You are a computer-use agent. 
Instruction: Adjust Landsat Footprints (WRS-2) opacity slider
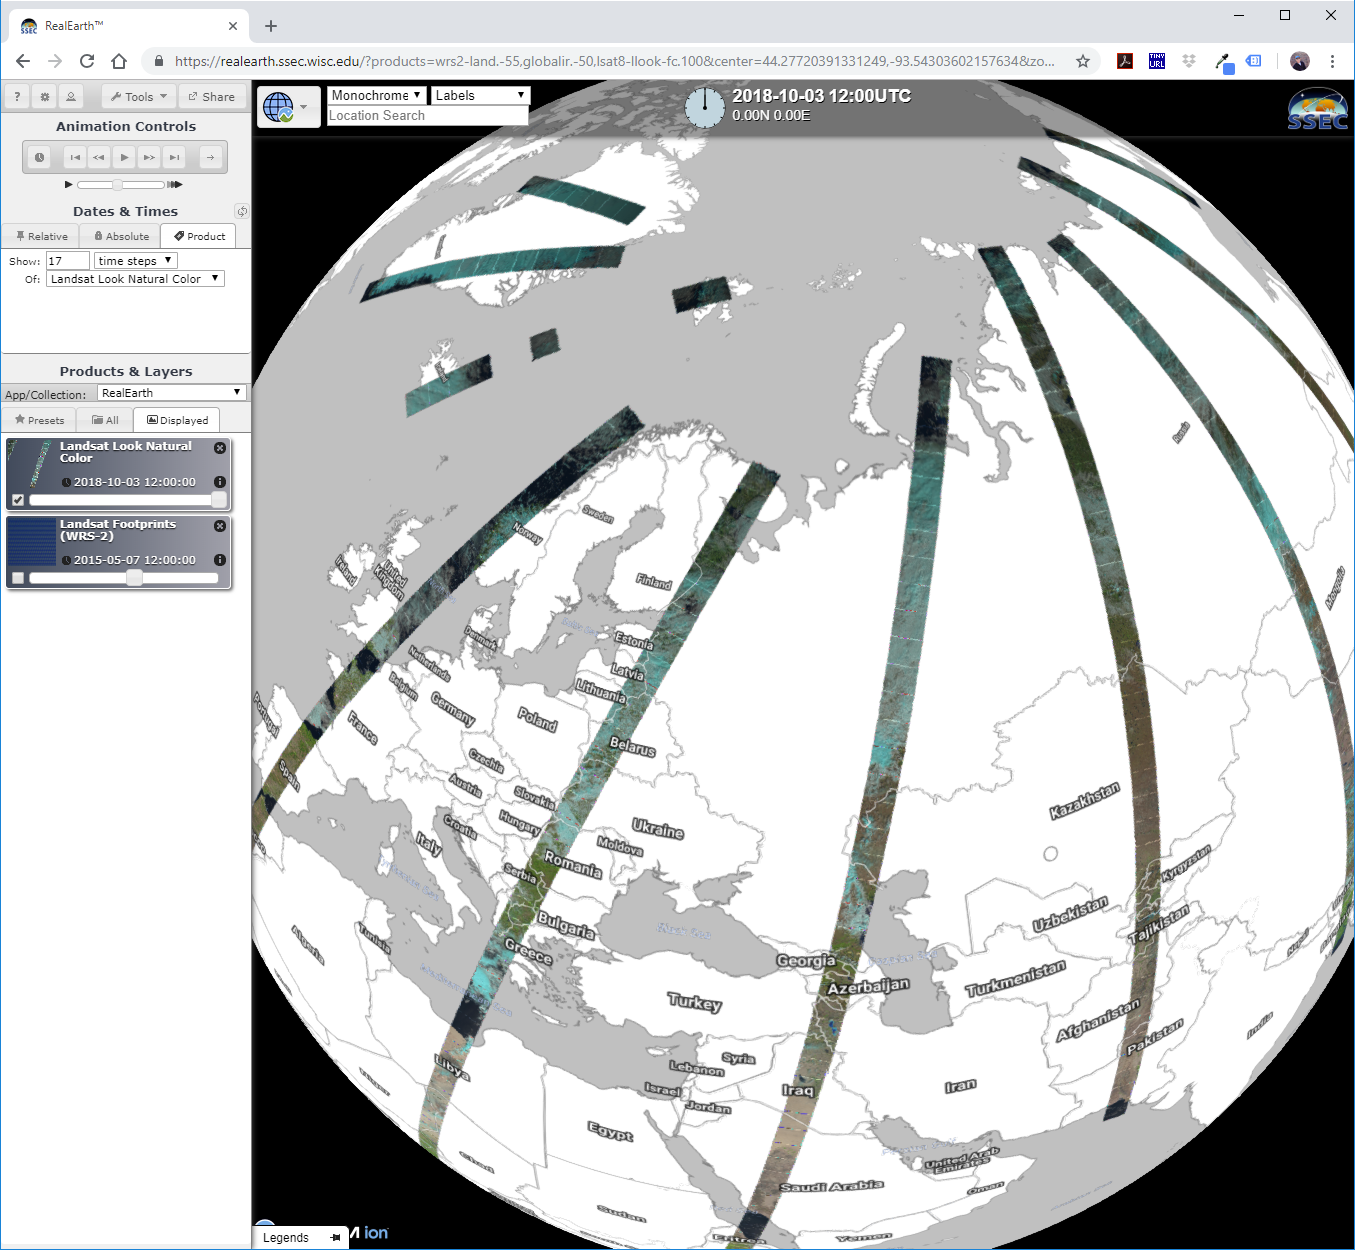point(124,578)
